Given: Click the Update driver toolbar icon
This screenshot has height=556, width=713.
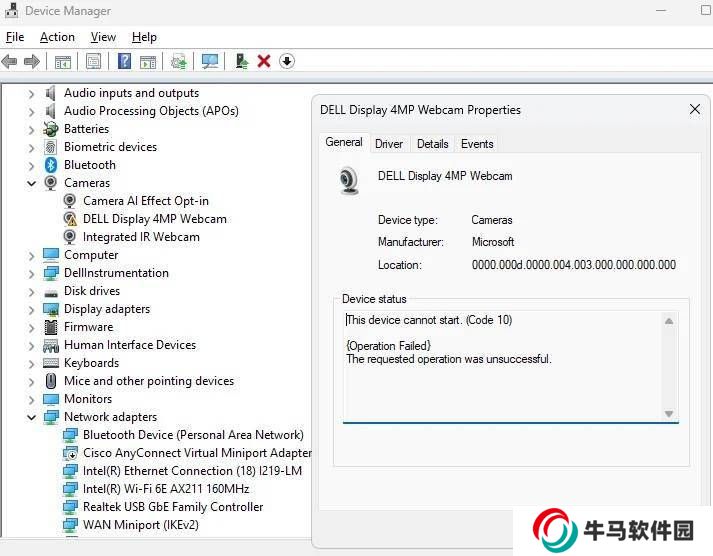Looking at the screenshot, I should (x=241, y=61).
